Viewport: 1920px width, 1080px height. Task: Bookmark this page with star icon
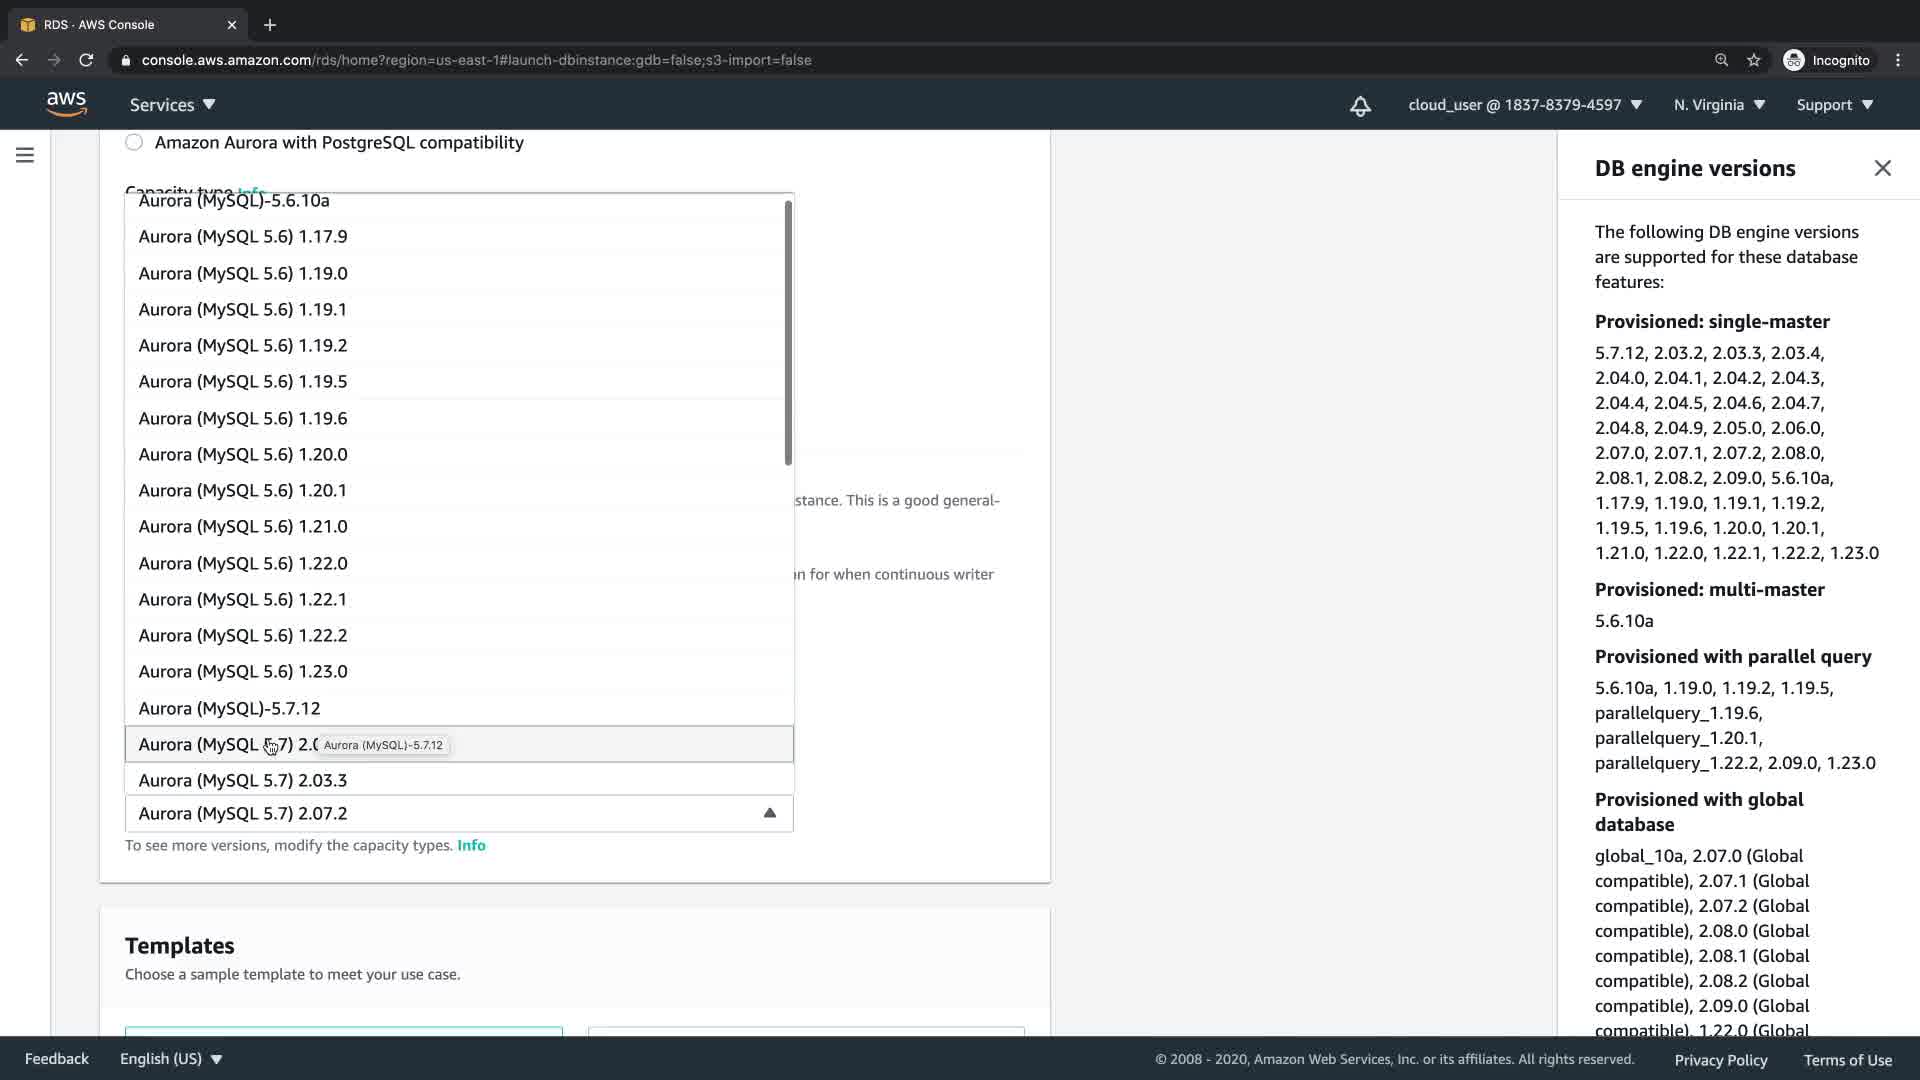coord(1753,60)
